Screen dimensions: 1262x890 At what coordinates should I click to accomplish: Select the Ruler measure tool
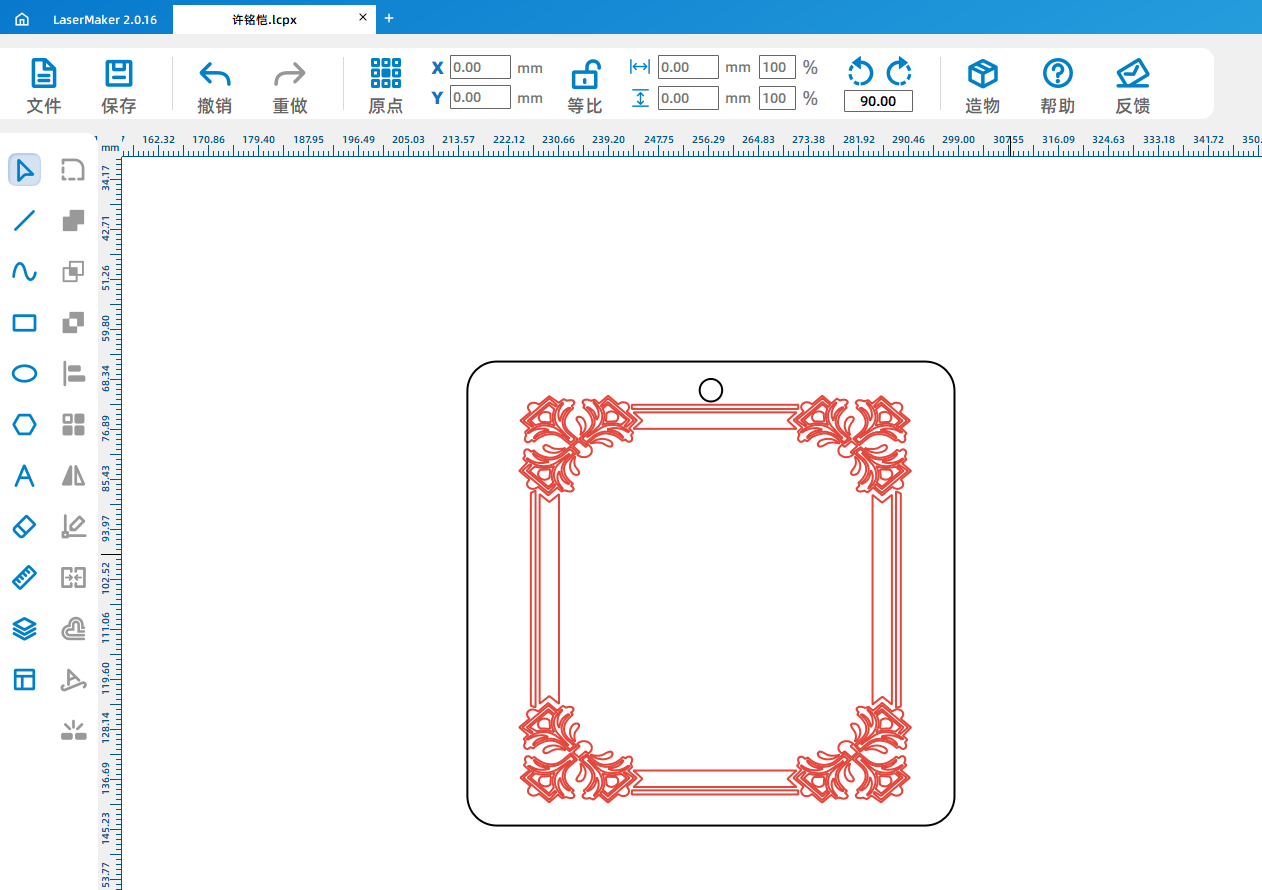[25, 578]
